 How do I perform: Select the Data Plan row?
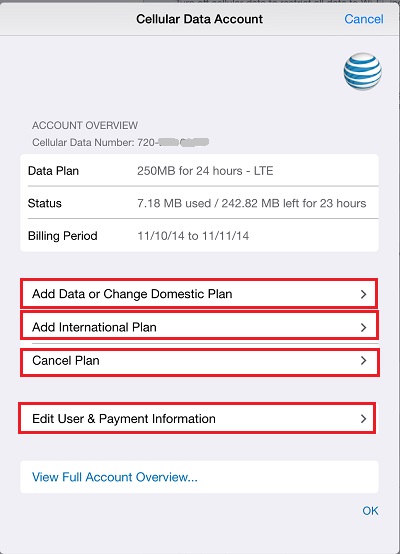[x=199, y=171]
